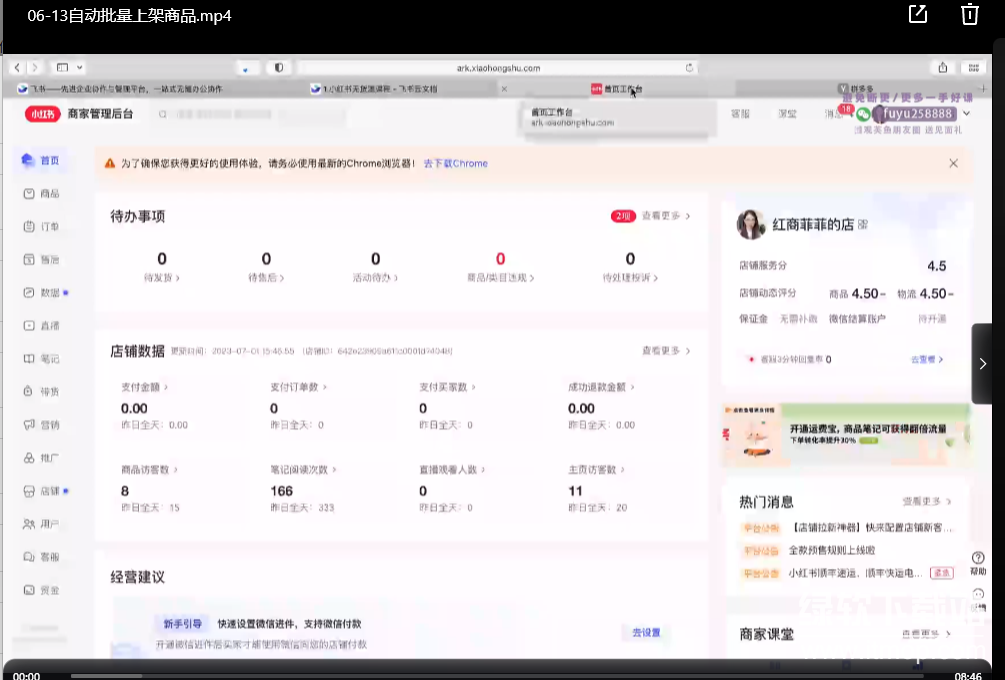Open 待发货 pending shipment count
1005x680 pixels.
(162, 267)
